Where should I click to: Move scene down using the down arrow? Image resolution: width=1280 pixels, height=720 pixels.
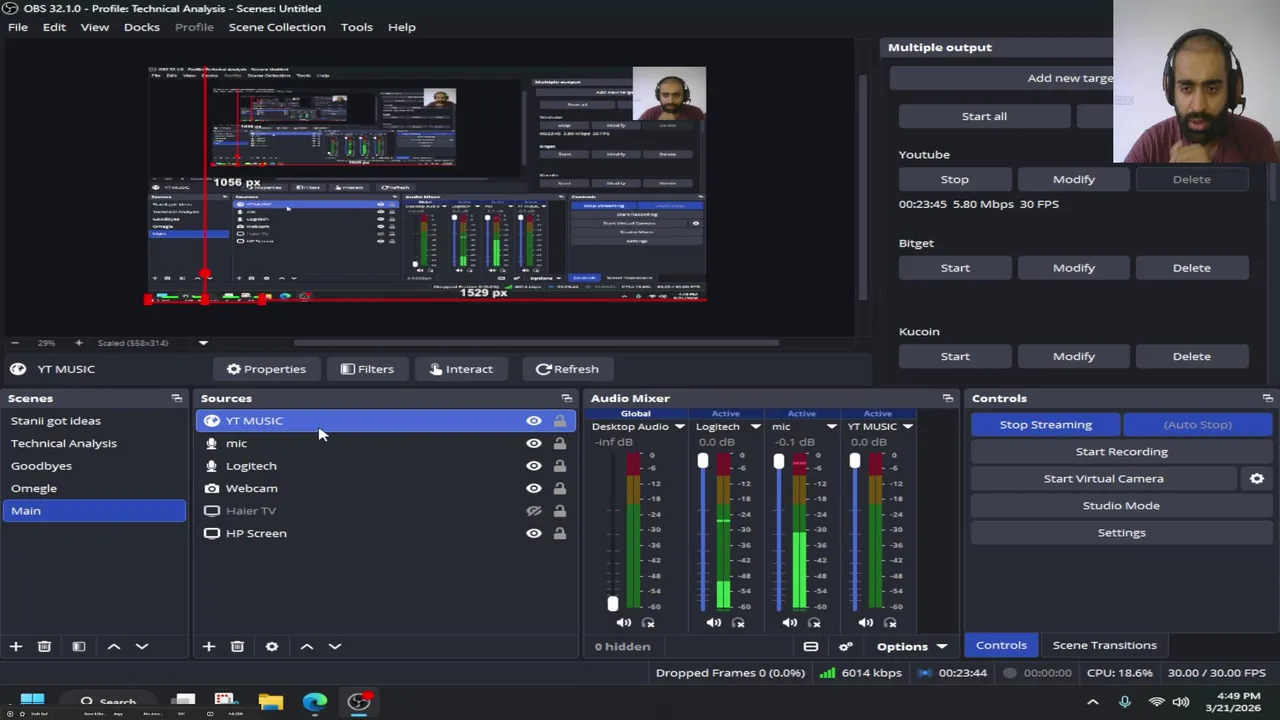coord(142,647)
